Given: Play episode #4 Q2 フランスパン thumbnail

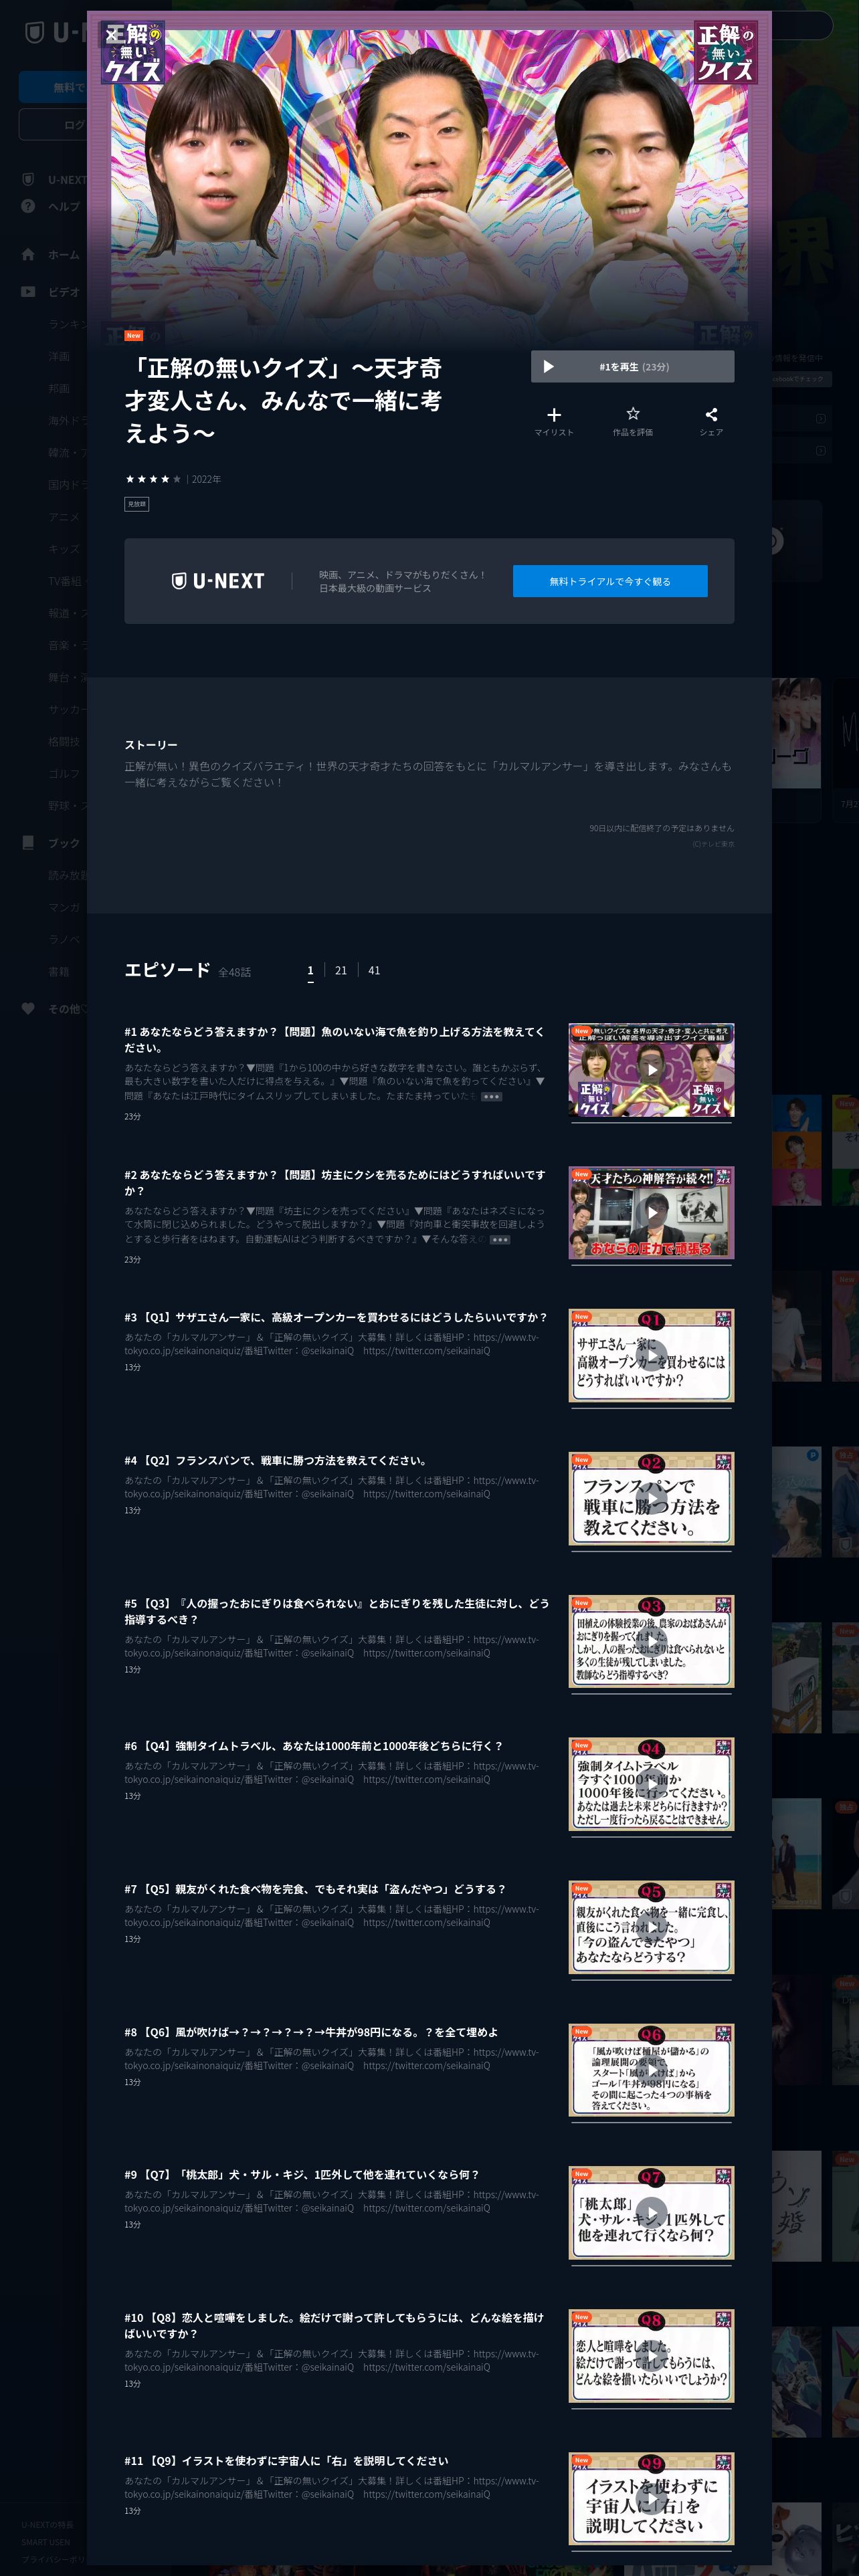Looking at the screenshot, I should (651, 1498).
